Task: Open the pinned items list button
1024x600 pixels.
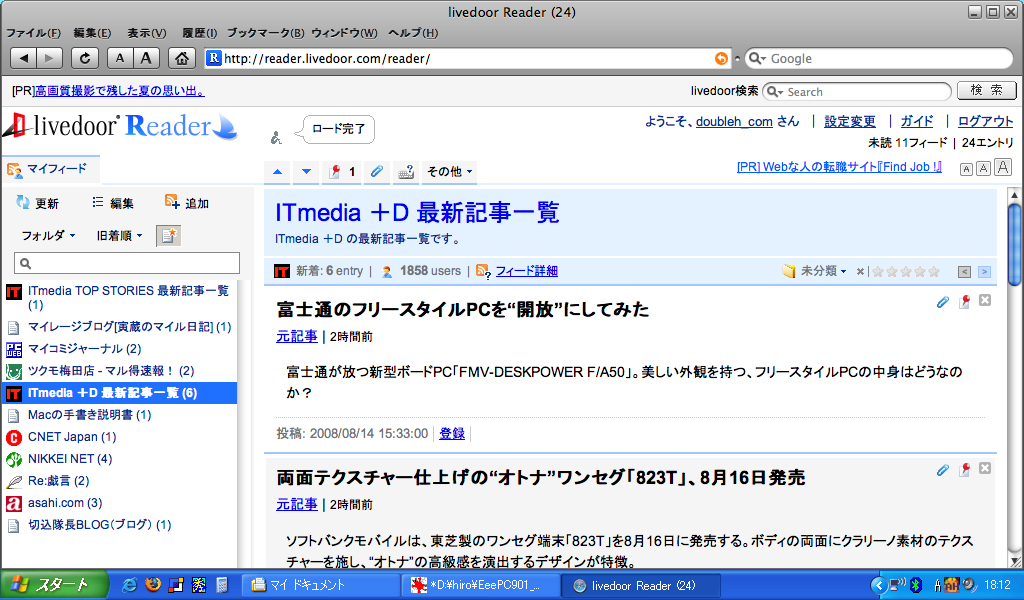Action: [342, 172]
